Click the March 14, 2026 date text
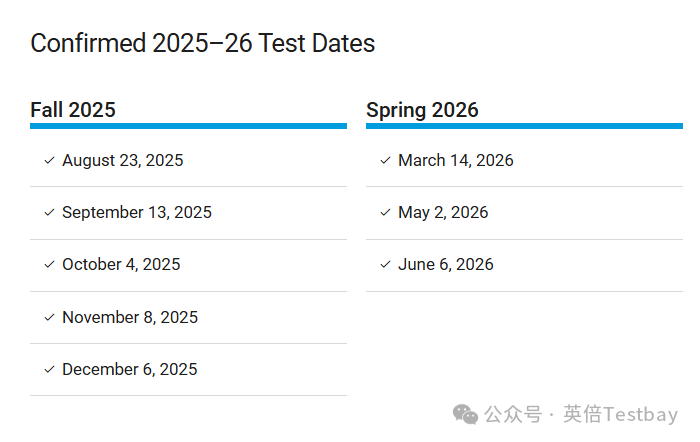This screenshot has width=700, height=442. coord(456,160)
